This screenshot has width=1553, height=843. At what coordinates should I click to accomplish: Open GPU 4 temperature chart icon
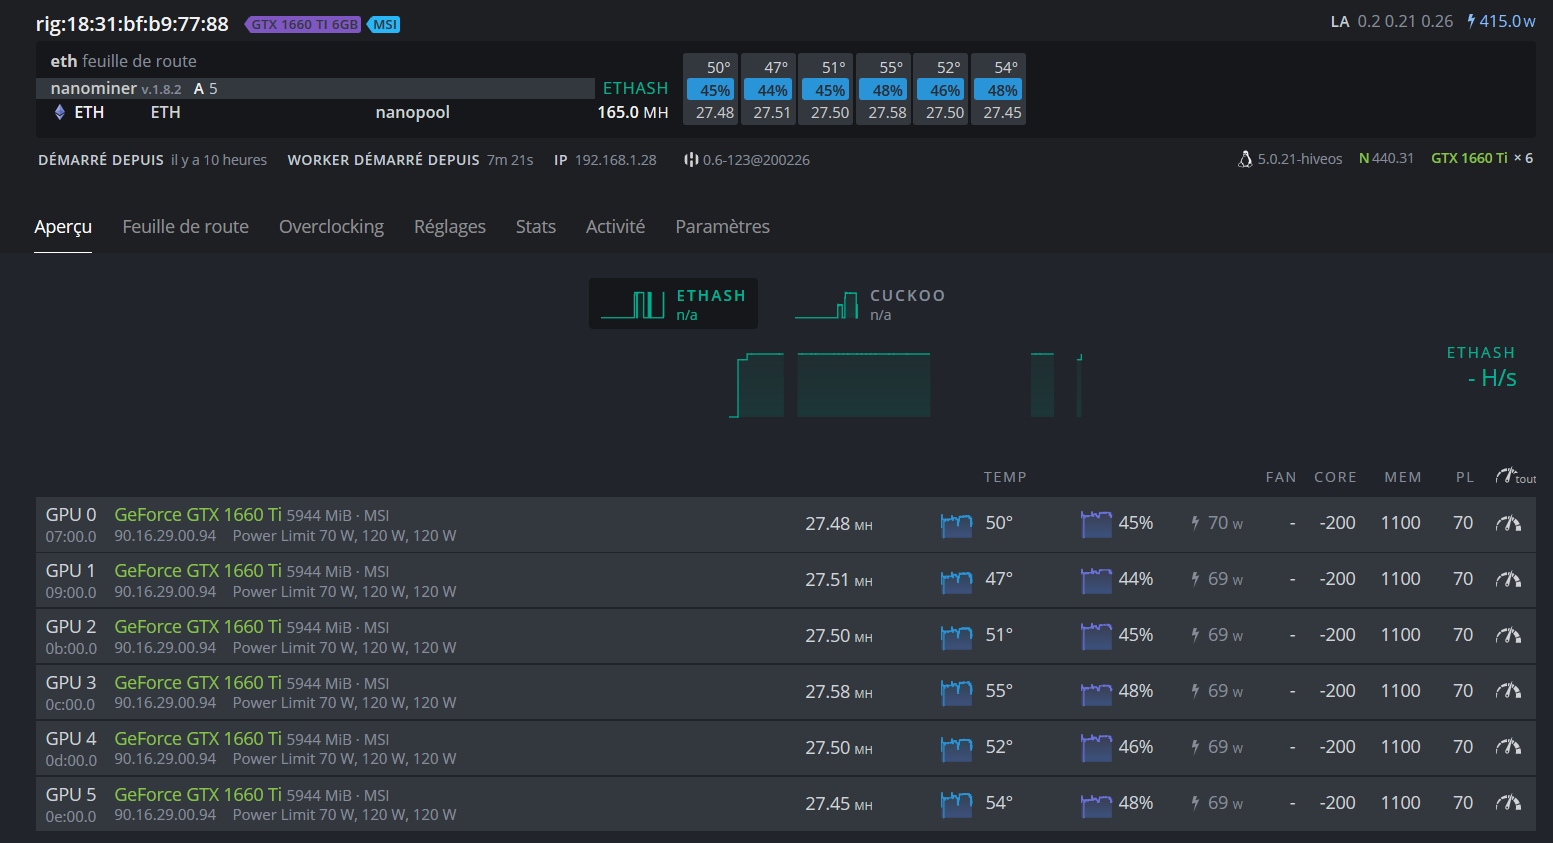(x=957, y=748)
